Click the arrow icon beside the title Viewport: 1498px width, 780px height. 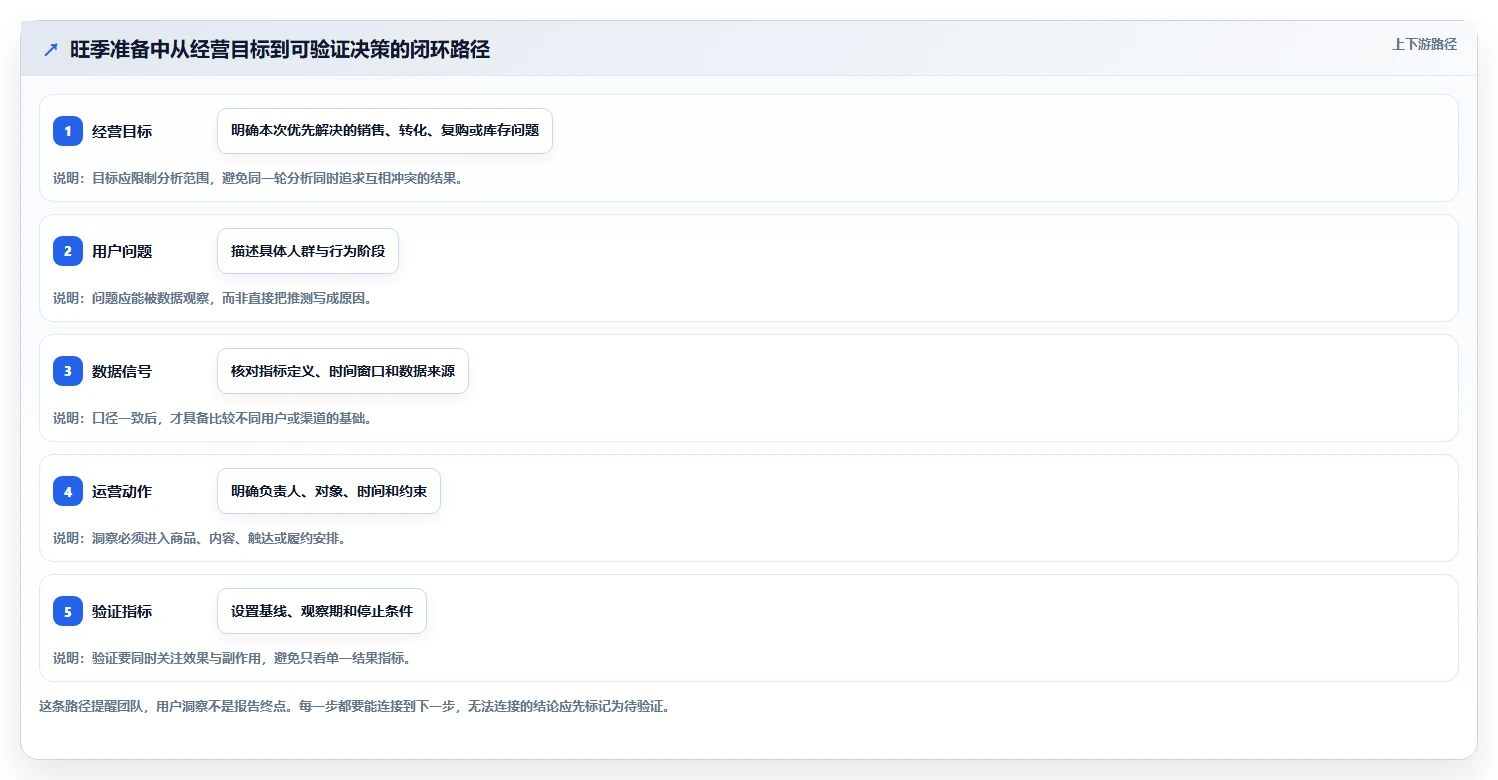click(x=51, y=50)
